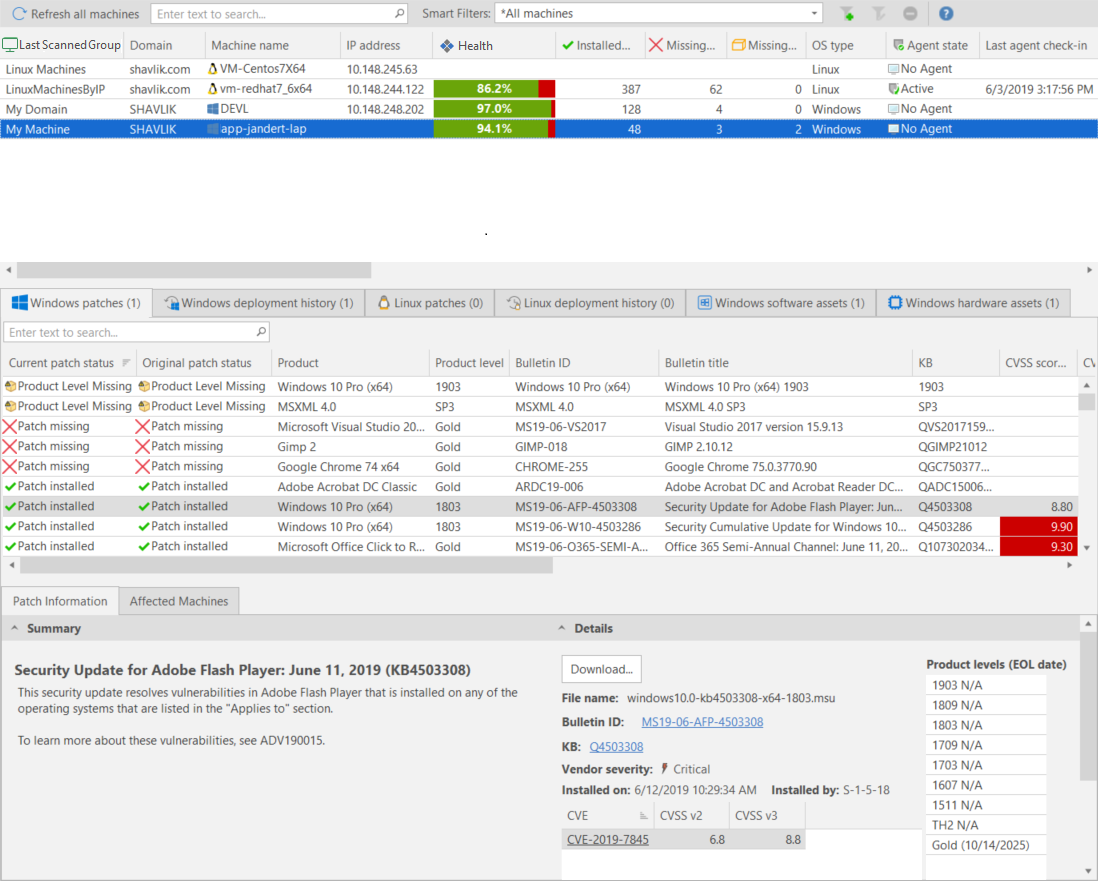Click the 9.30 CVSS score cell
The width and height of the screenshot is (1098, 881).
pyautogui.click(x=1038, y=547)
